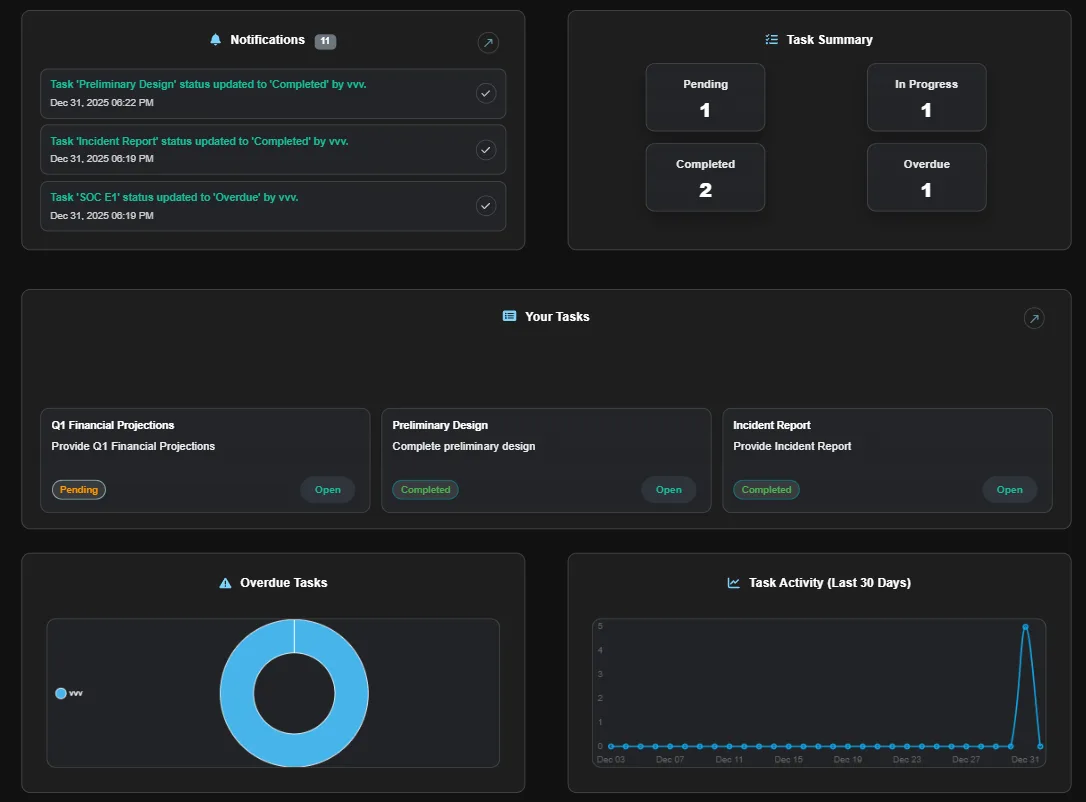This screenshot has width=1086, height=802.
Task: Dismiss the 'Incident Report' notification
Action: (486, 150)
